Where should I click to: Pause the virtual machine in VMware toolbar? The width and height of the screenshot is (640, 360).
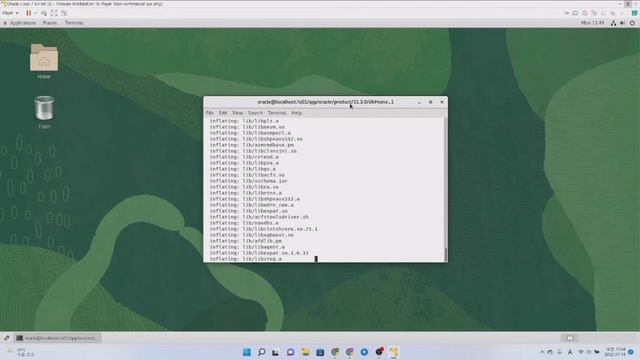pos(29,13)
